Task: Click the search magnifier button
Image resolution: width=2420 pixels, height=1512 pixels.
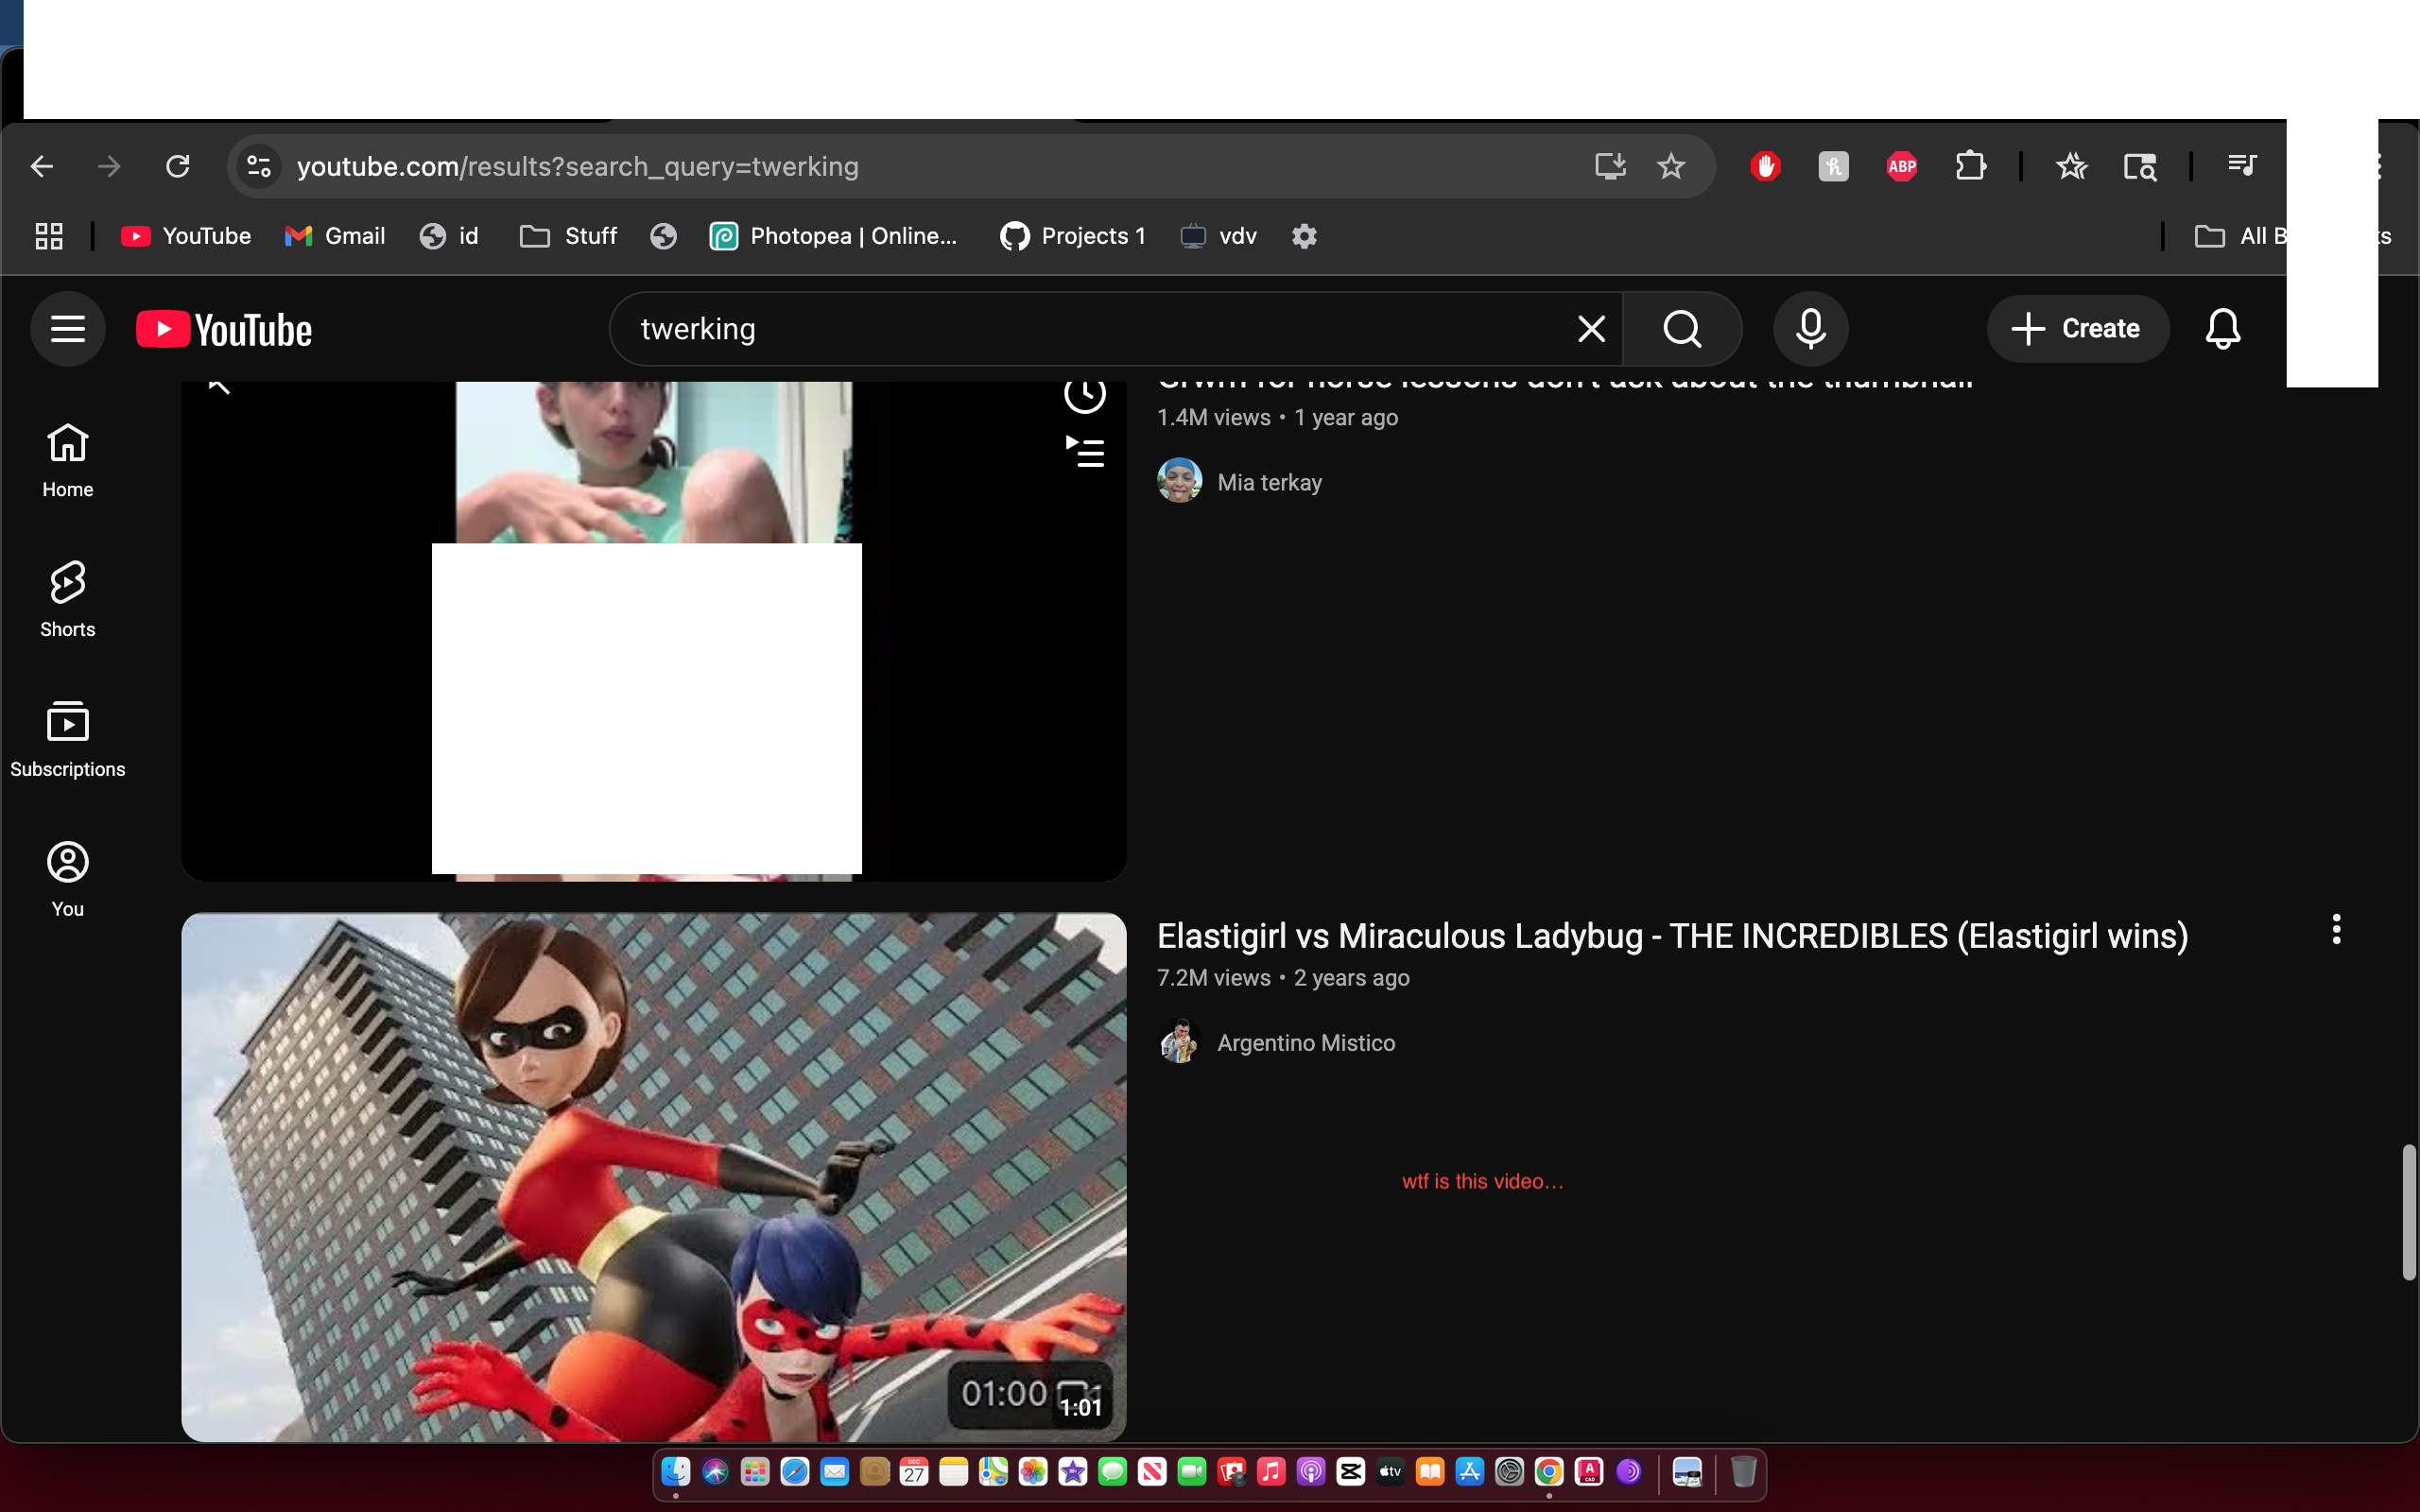Action: point(1682,329)
